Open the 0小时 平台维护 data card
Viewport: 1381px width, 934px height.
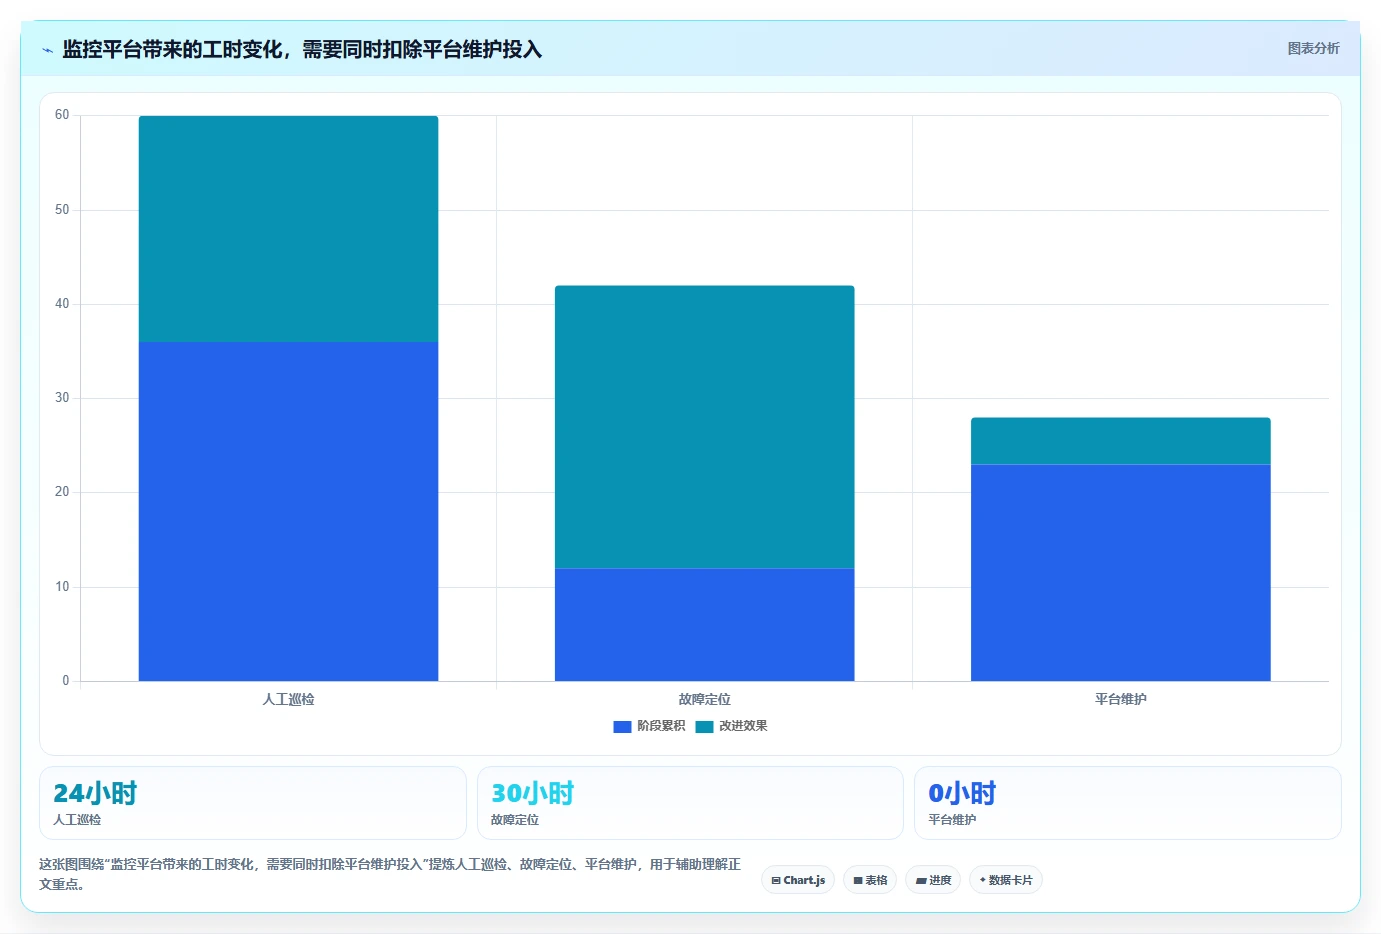point(1128,803)
